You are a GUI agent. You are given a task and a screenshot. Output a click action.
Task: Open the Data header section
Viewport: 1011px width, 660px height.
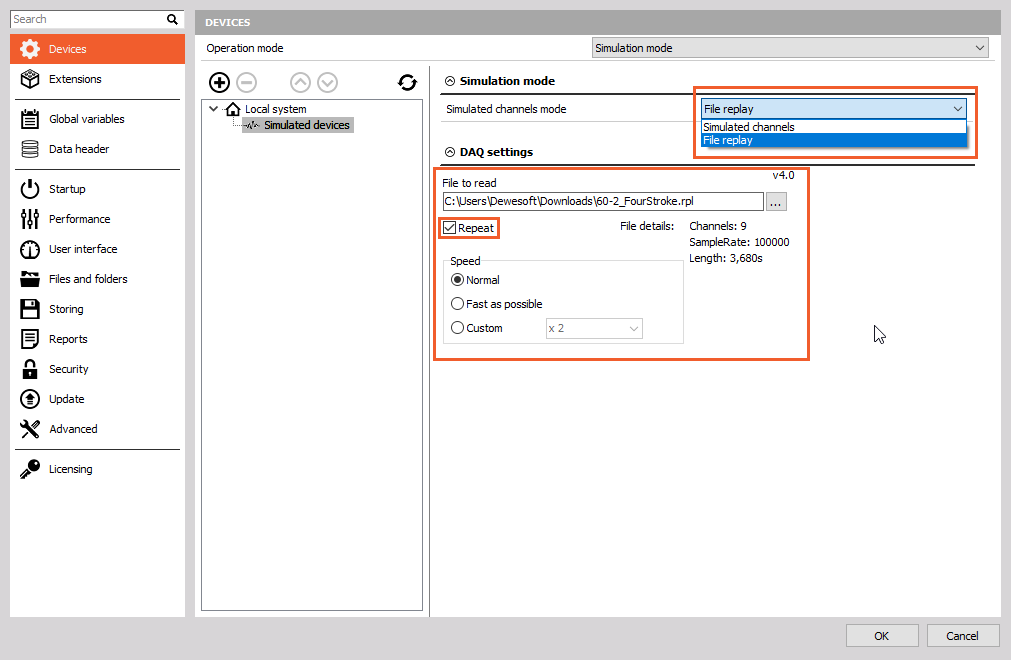tap(97, 149)
